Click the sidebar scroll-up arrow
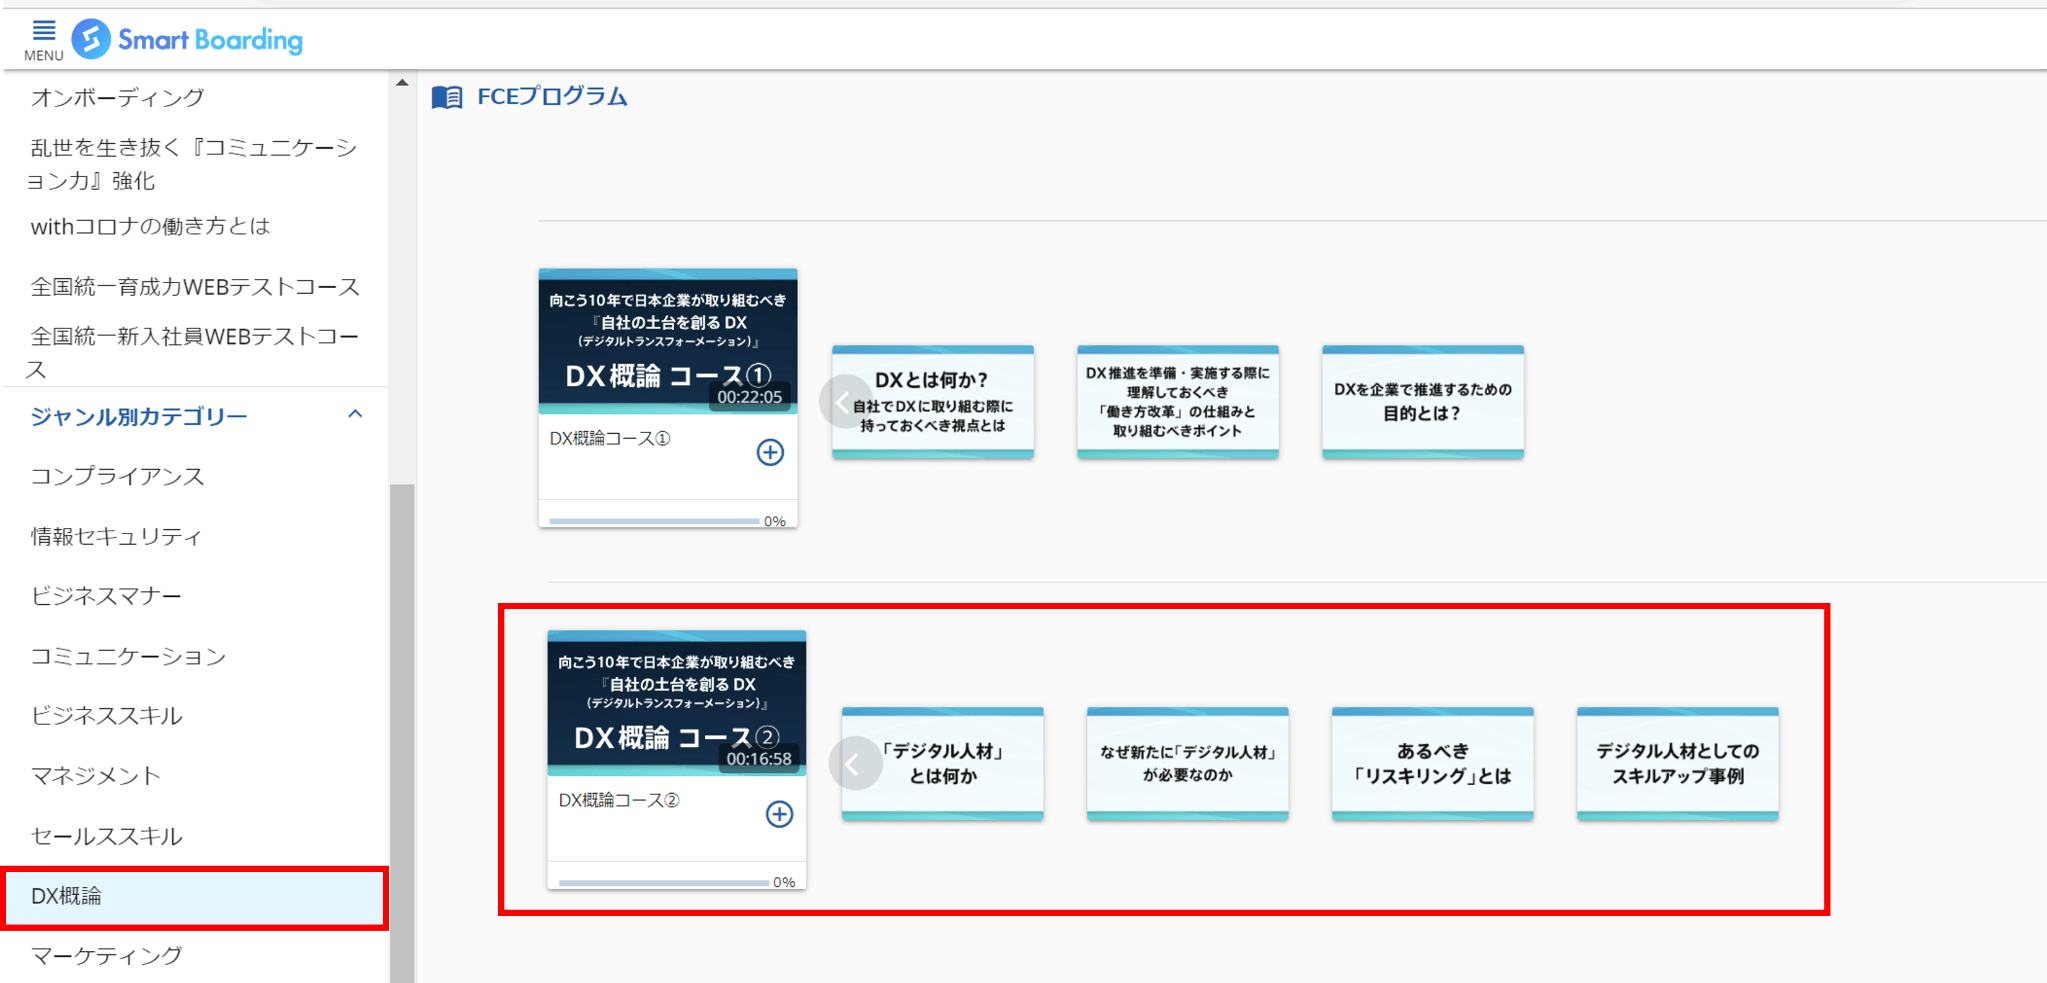This screenshot has width=2047, height=983. tap(402, 83)
